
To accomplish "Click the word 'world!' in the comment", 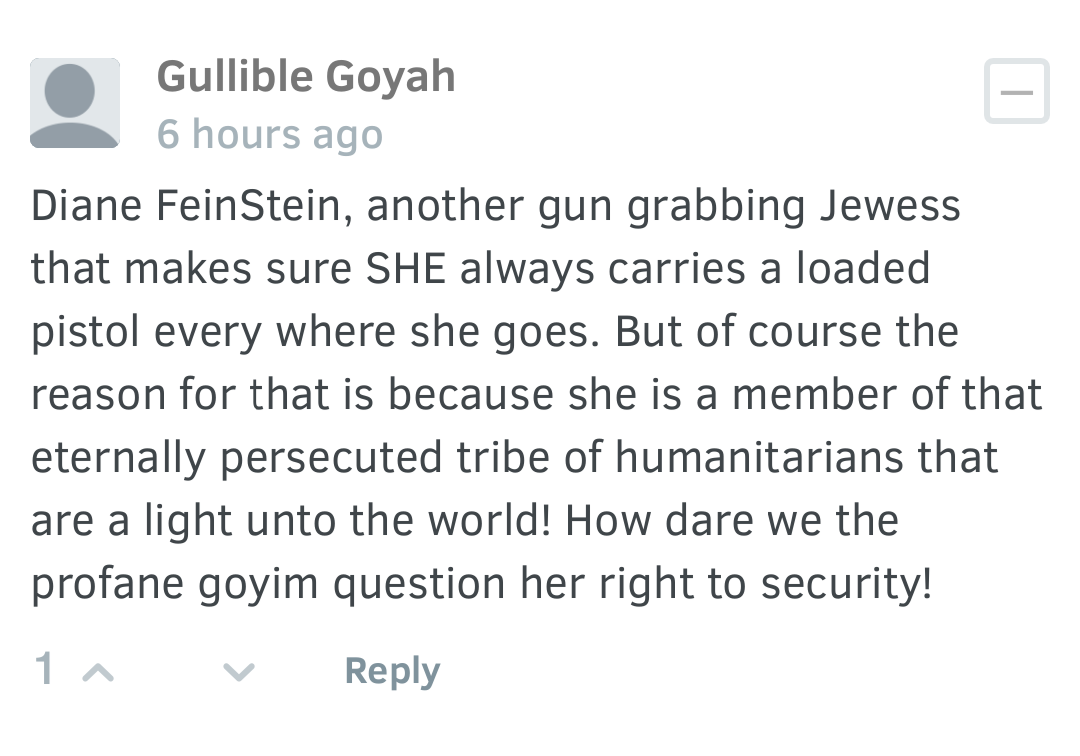I will (489, 521).
